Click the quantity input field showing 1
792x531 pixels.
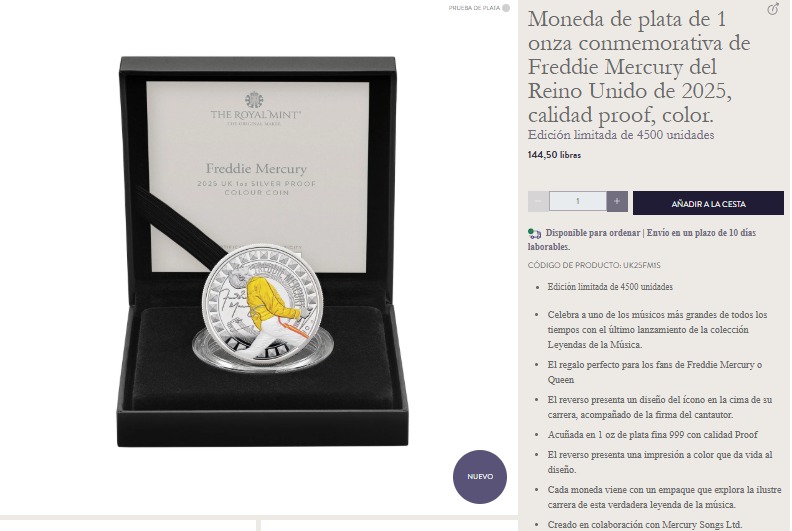[577, 201]
